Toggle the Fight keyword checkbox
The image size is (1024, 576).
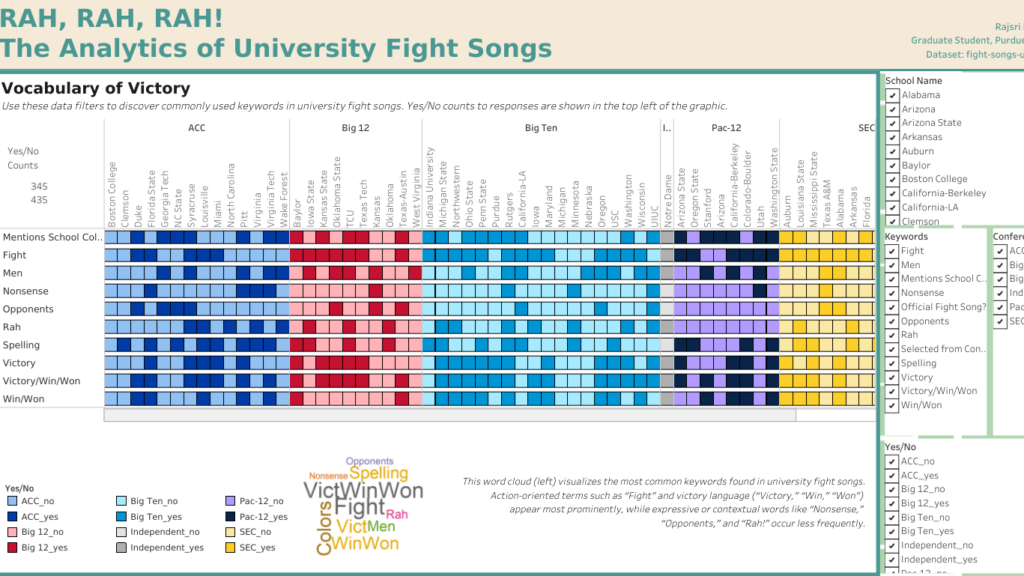click(x=890, y=251)
